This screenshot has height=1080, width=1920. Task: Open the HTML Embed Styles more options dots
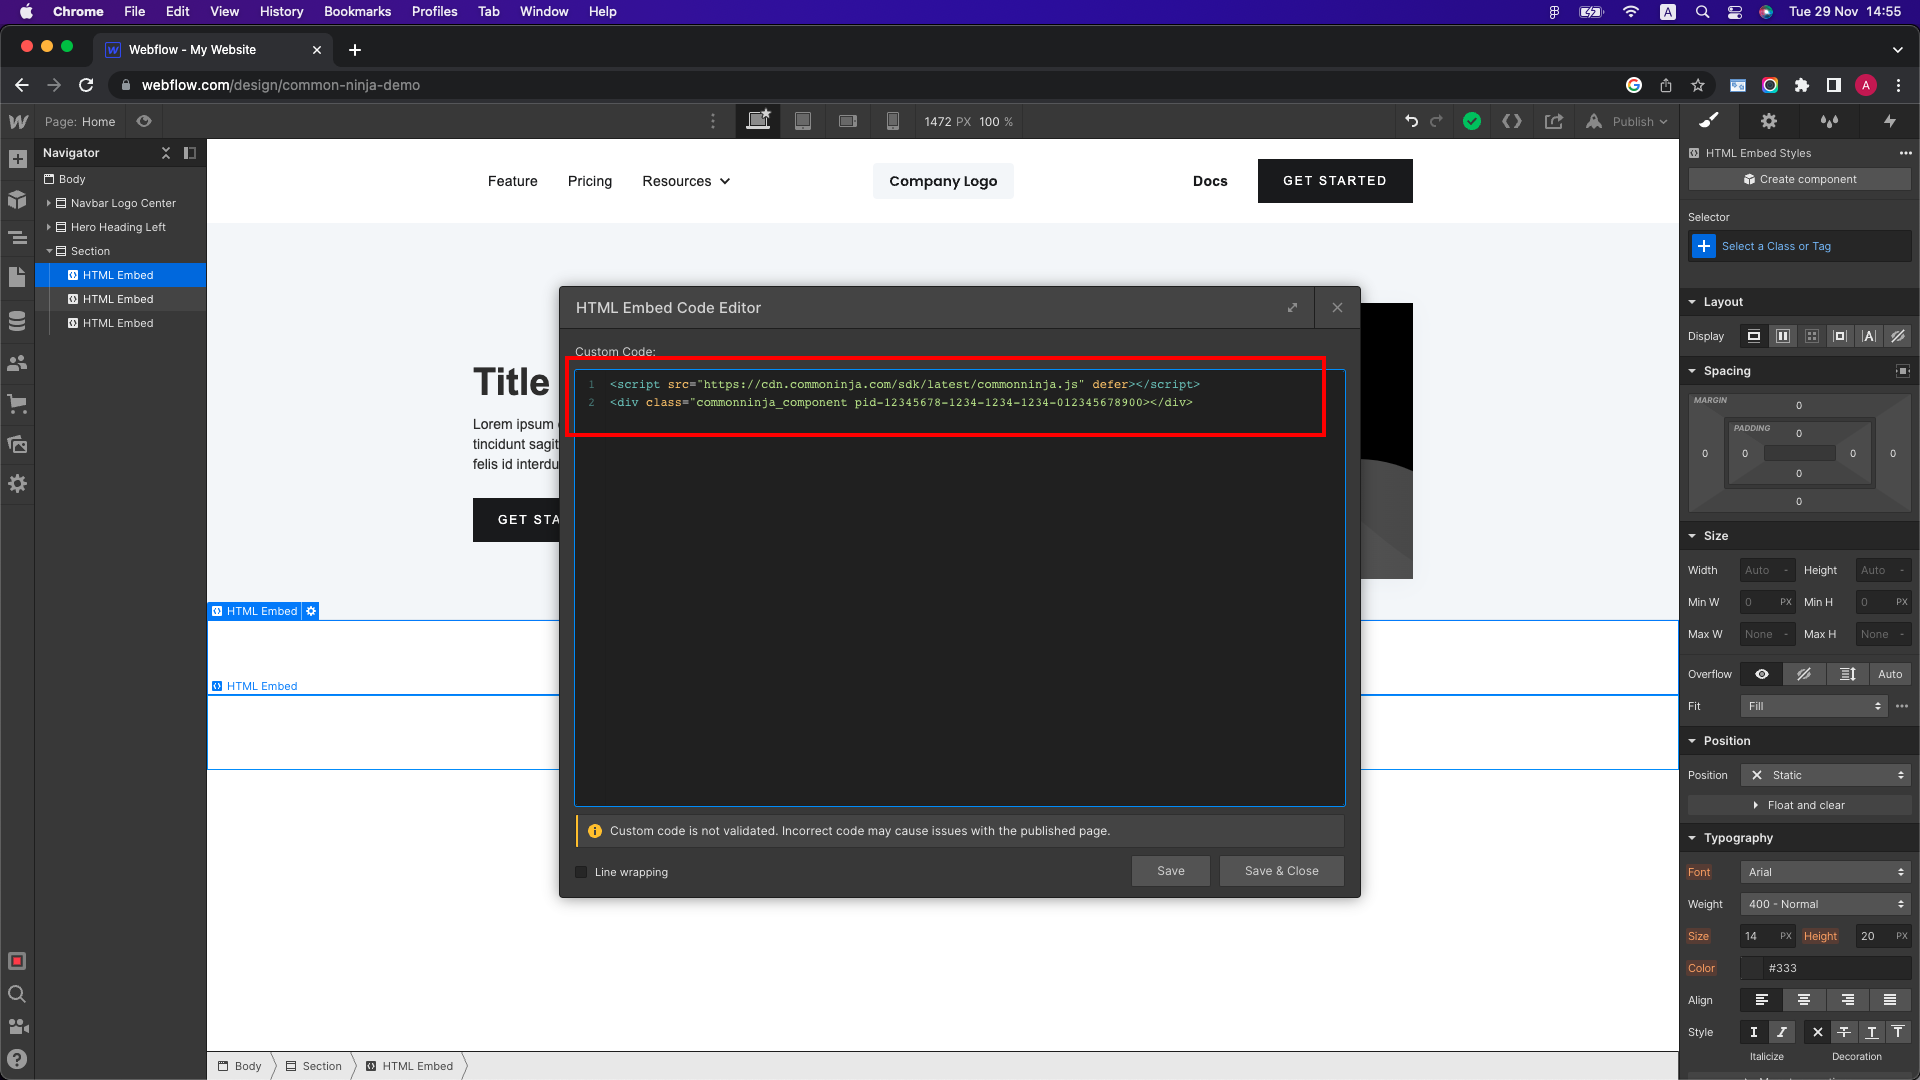[x=1905, y=153]
